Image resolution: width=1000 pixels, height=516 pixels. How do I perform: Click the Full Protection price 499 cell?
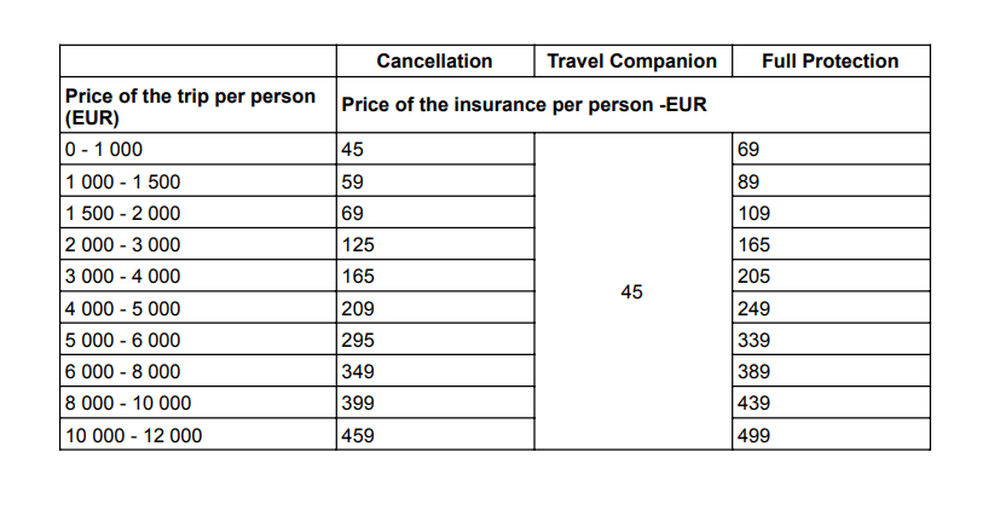(754, 436)
